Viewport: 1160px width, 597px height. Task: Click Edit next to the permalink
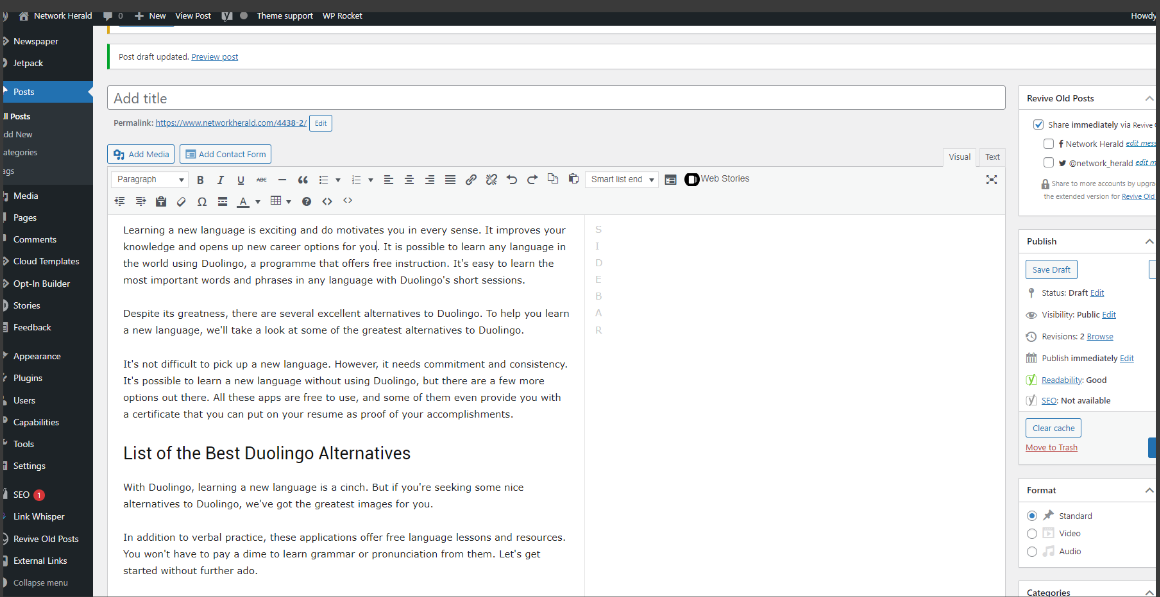click(x=320, y=124)
